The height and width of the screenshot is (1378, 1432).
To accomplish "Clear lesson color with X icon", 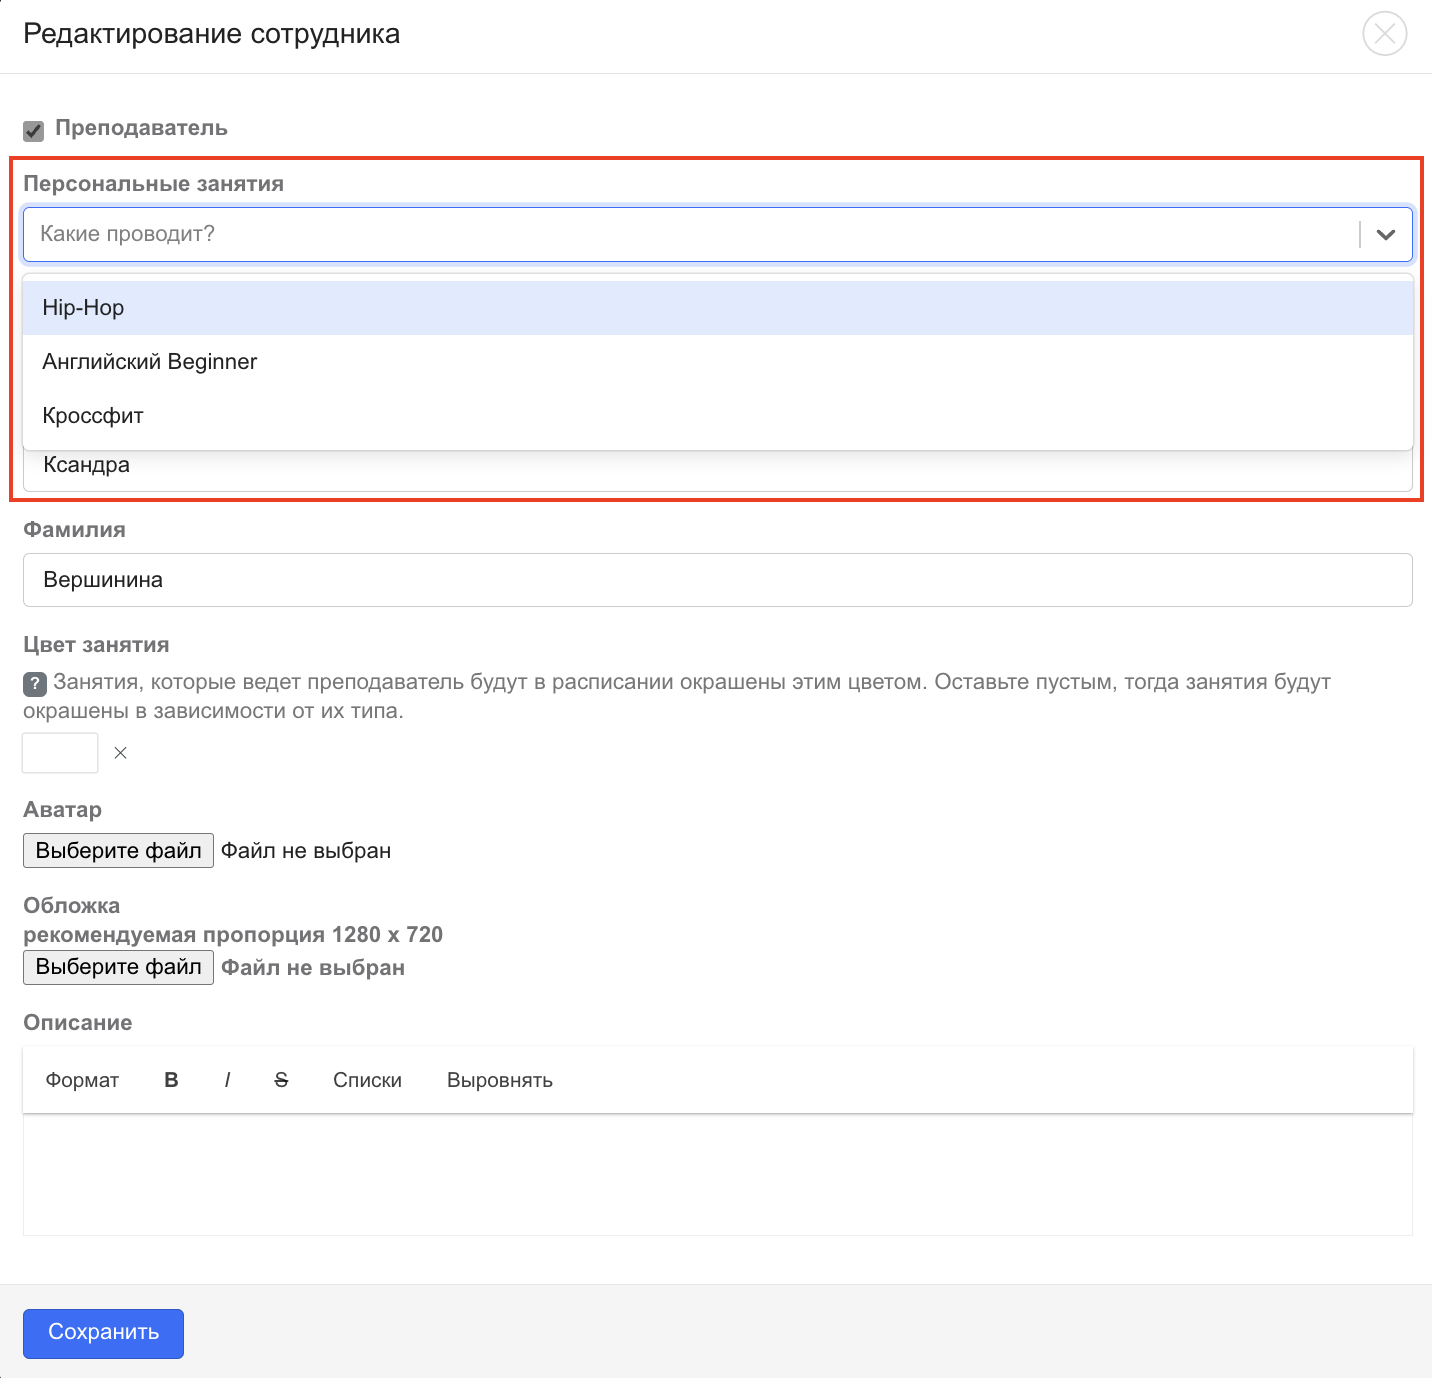I will point(121,753).
